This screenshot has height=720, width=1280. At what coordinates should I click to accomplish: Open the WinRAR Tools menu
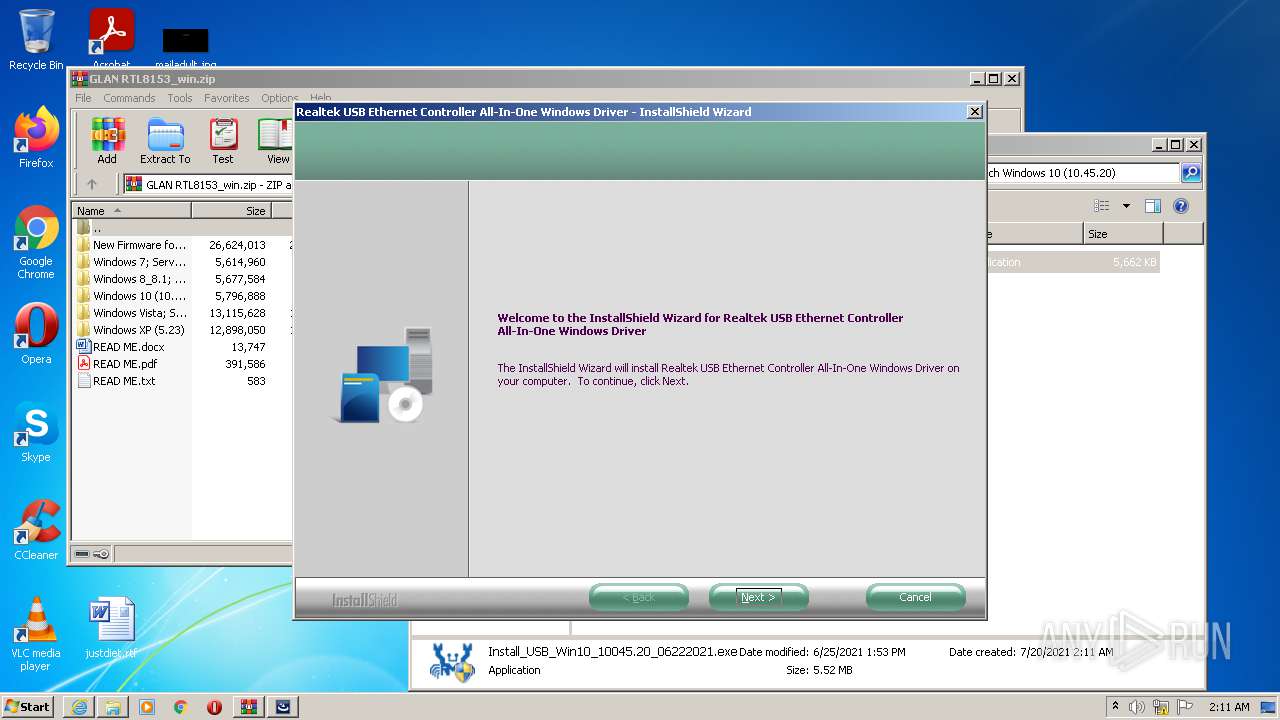180,98
